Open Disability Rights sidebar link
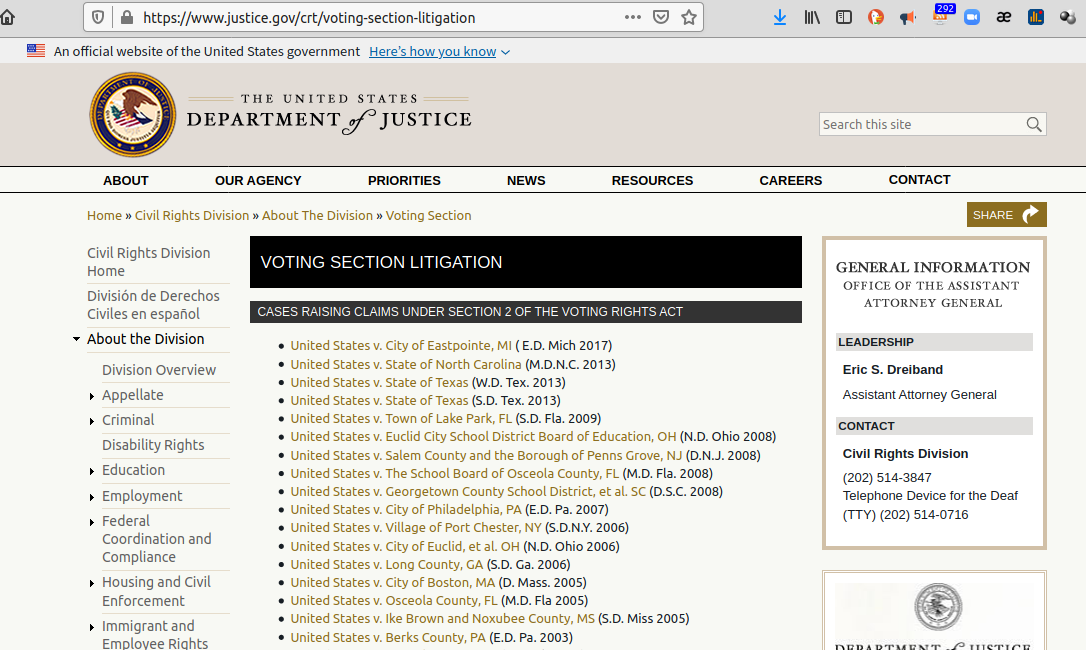 coord(153,445)
